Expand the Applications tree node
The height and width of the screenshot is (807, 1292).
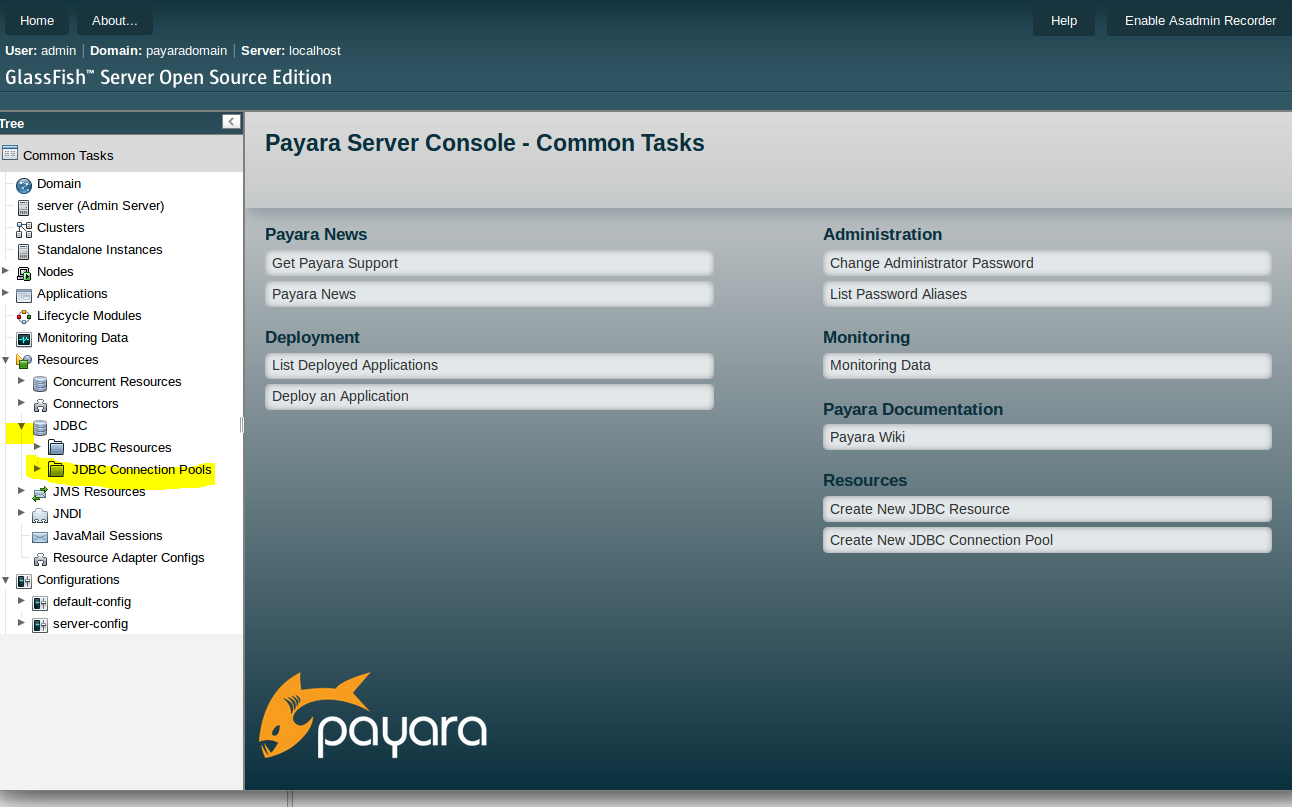pyautogui.click(x=6, y=292)
